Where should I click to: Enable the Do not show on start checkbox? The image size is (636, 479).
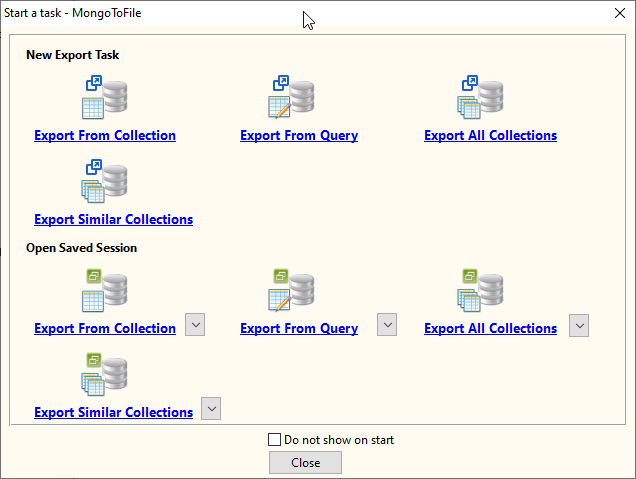[275, 439]
